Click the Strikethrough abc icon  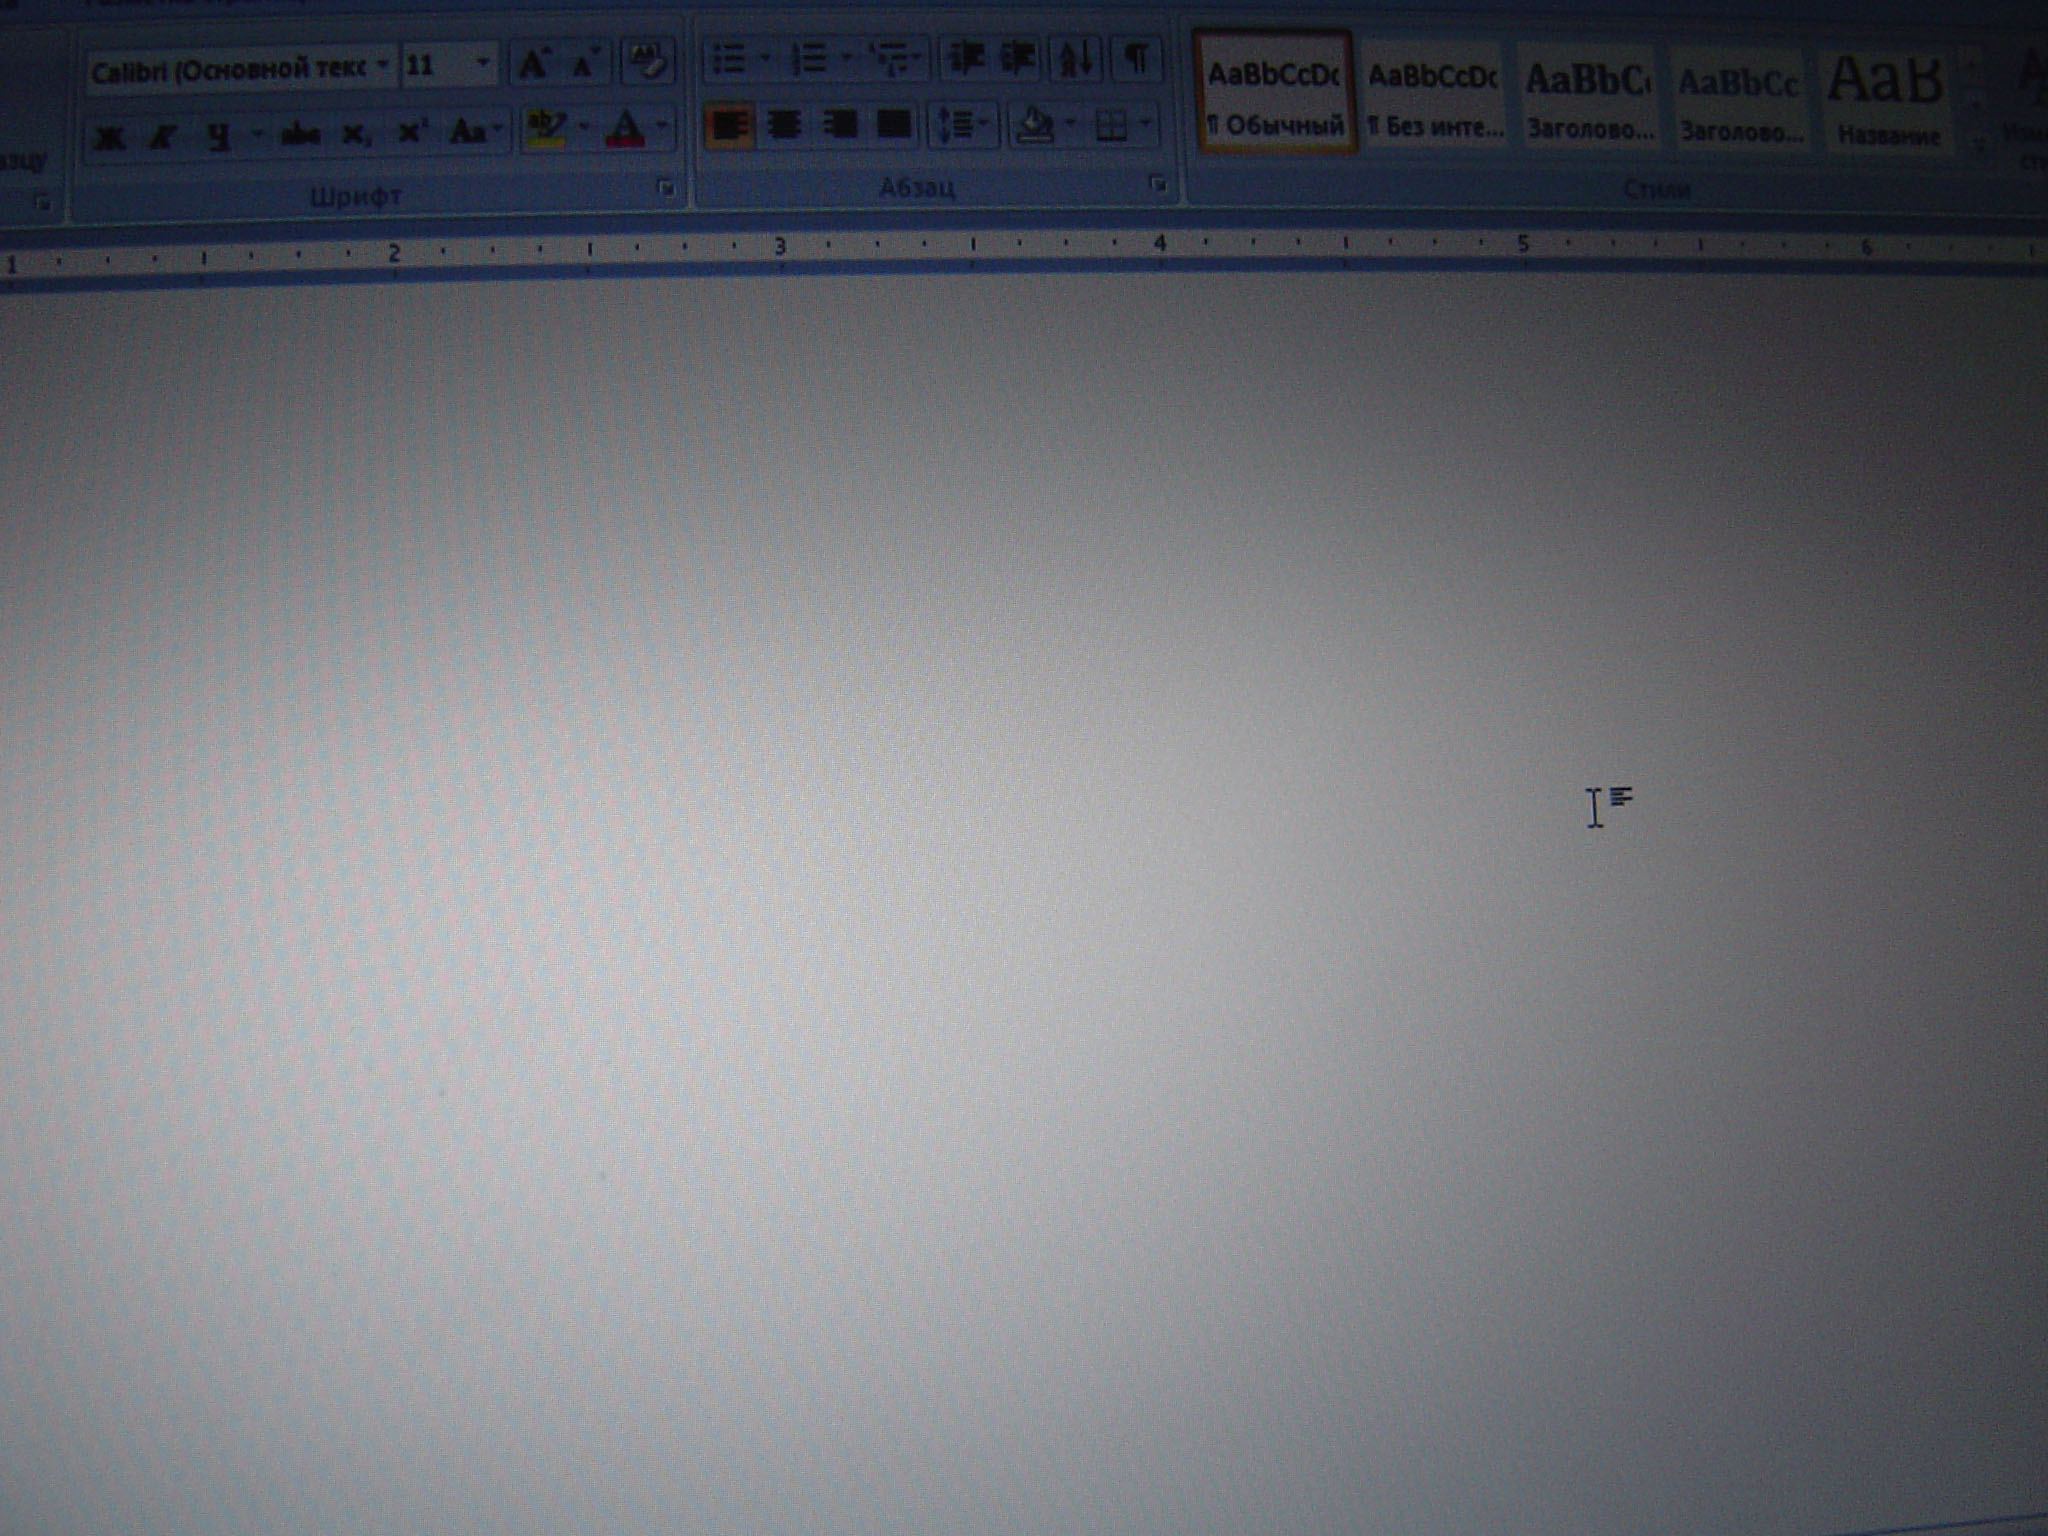click(x=299, y=133)
